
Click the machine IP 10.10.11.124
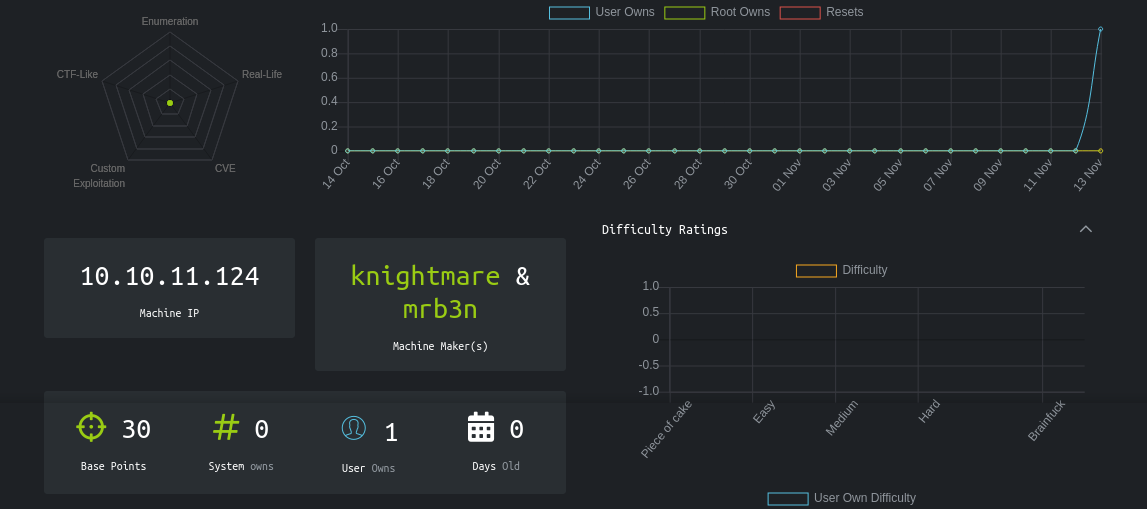pyautogui.click(x=169, y=277)
